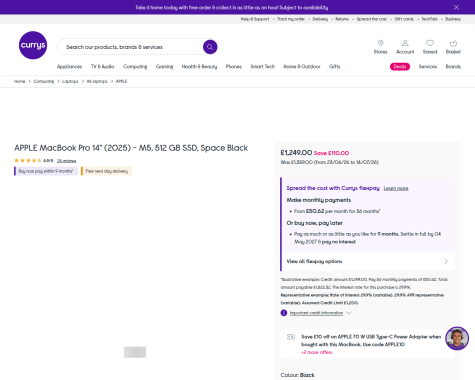This screenshot has width=475, height=380.
Task: Open the Home & Outdoor menu
Action: click(302, 67)
